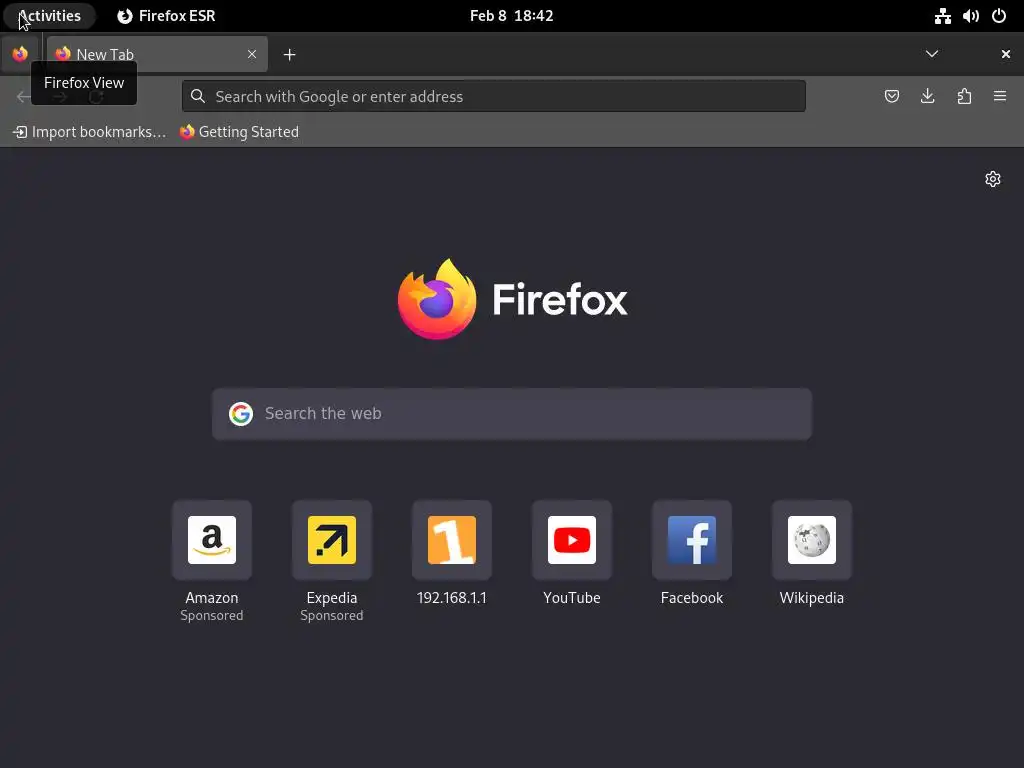Open Firefox View pinned button
This screenshot has width=1024, height=768.
point(20,54)
